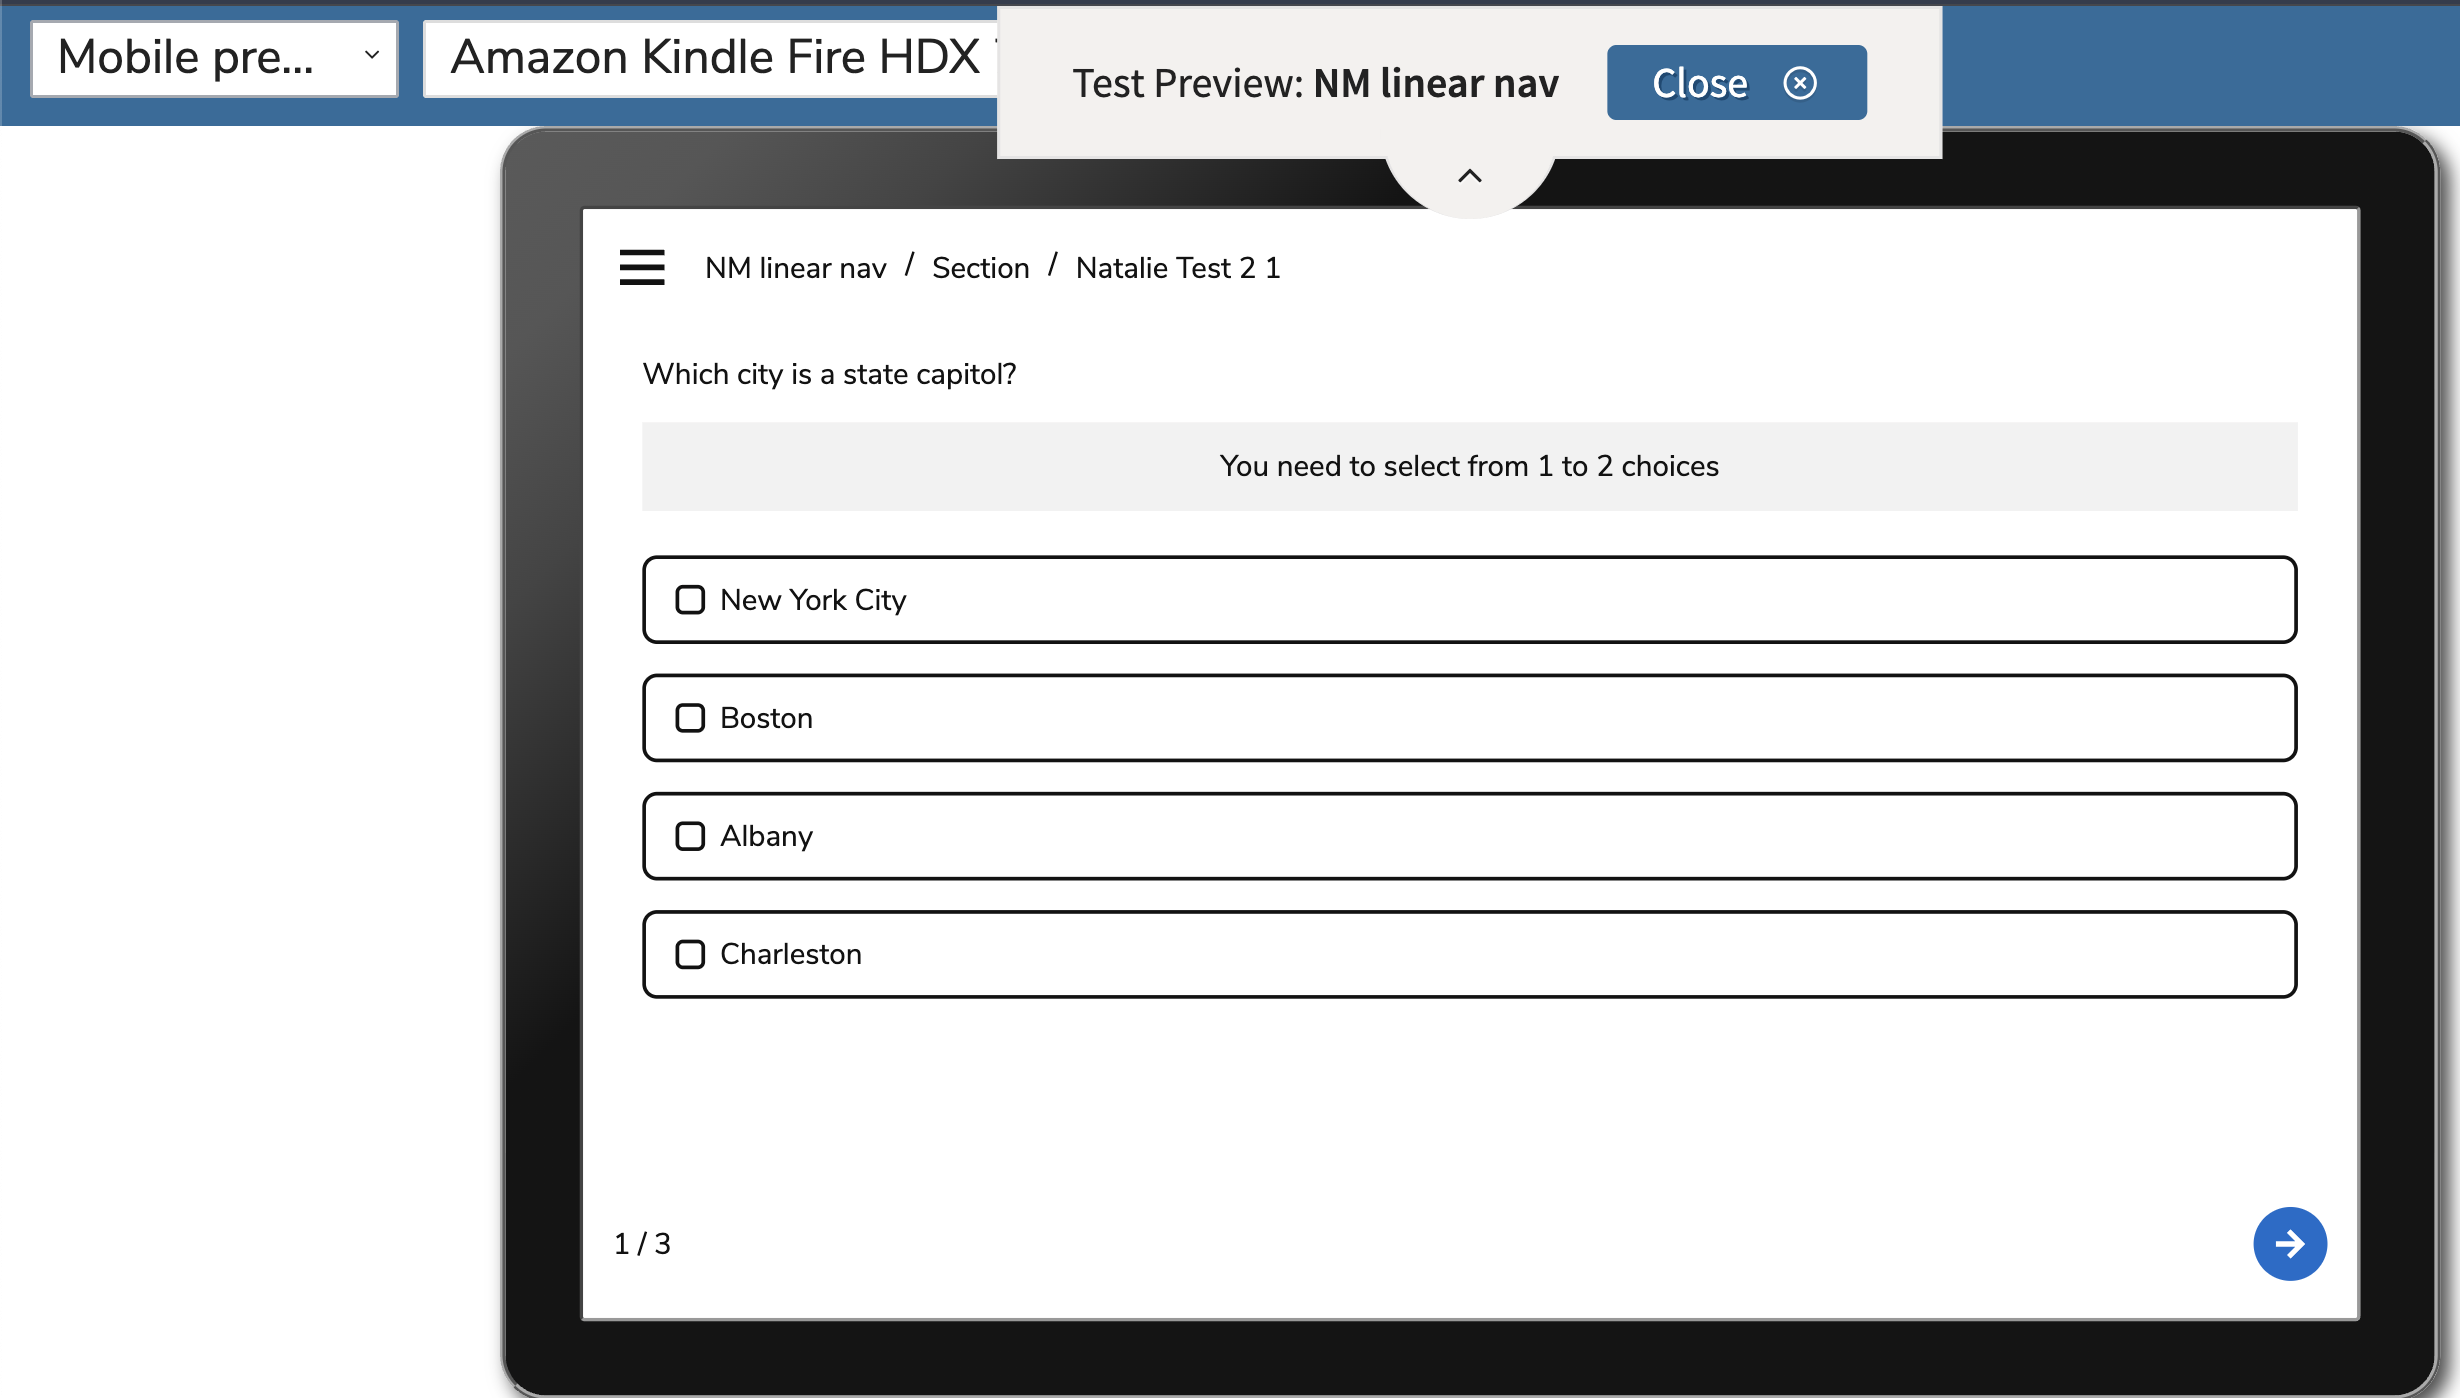Image resolution: width=2460 pixels, height=1398 pixels.
Task: Click the Test Preview title text
Action: [x=1314, y=84]
